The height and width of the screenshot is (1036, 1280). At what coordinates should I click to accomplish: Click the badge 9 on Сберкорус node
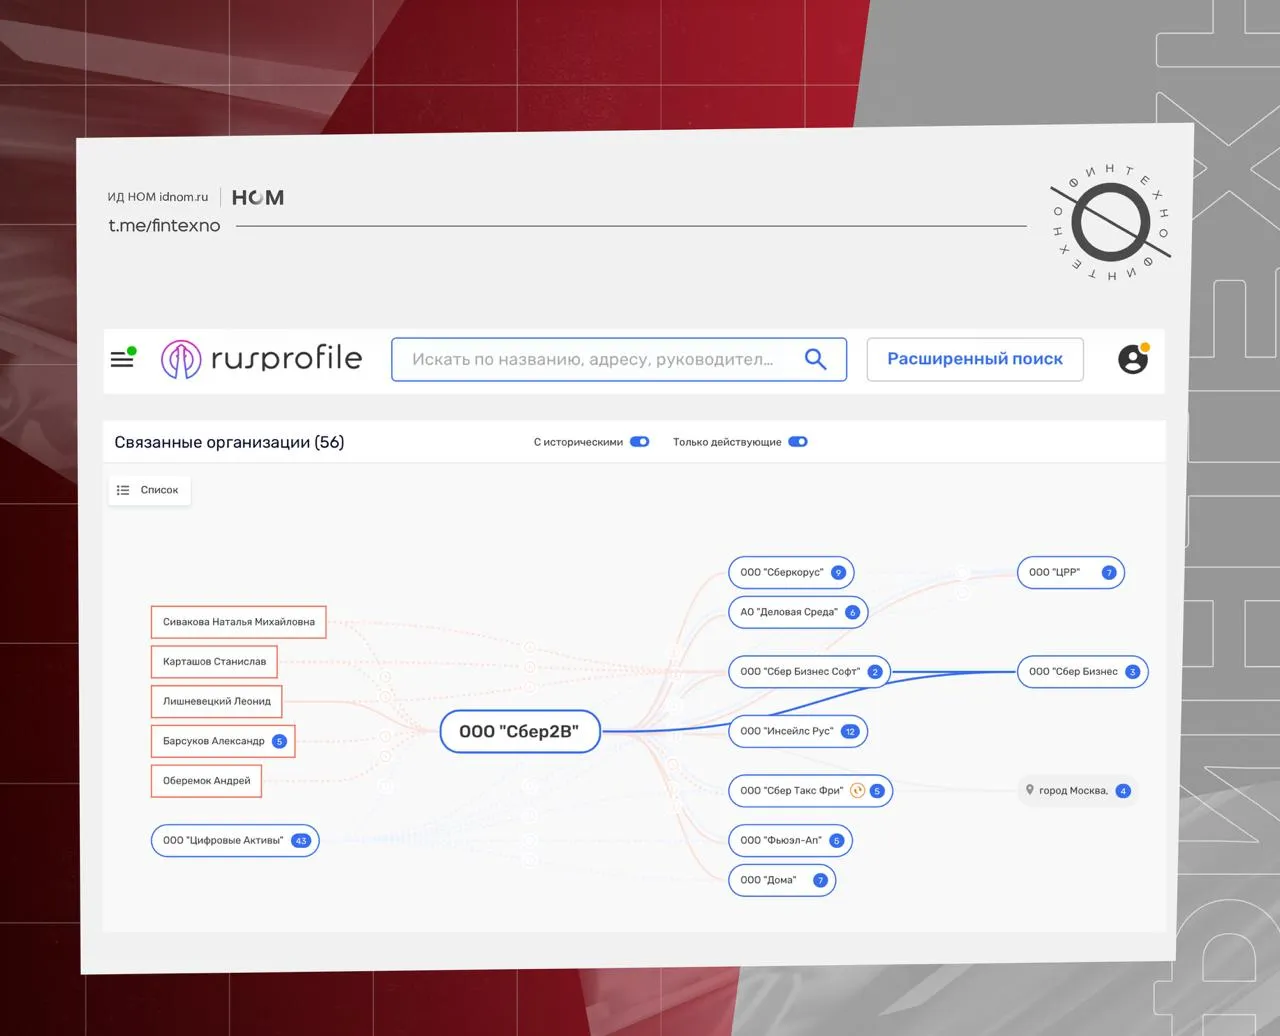838,573
